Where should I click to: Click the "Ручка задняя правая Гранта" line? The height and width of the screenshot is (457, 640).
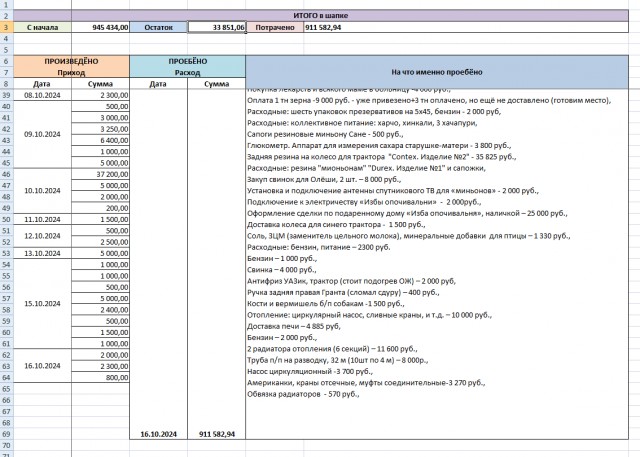(343, 293)
